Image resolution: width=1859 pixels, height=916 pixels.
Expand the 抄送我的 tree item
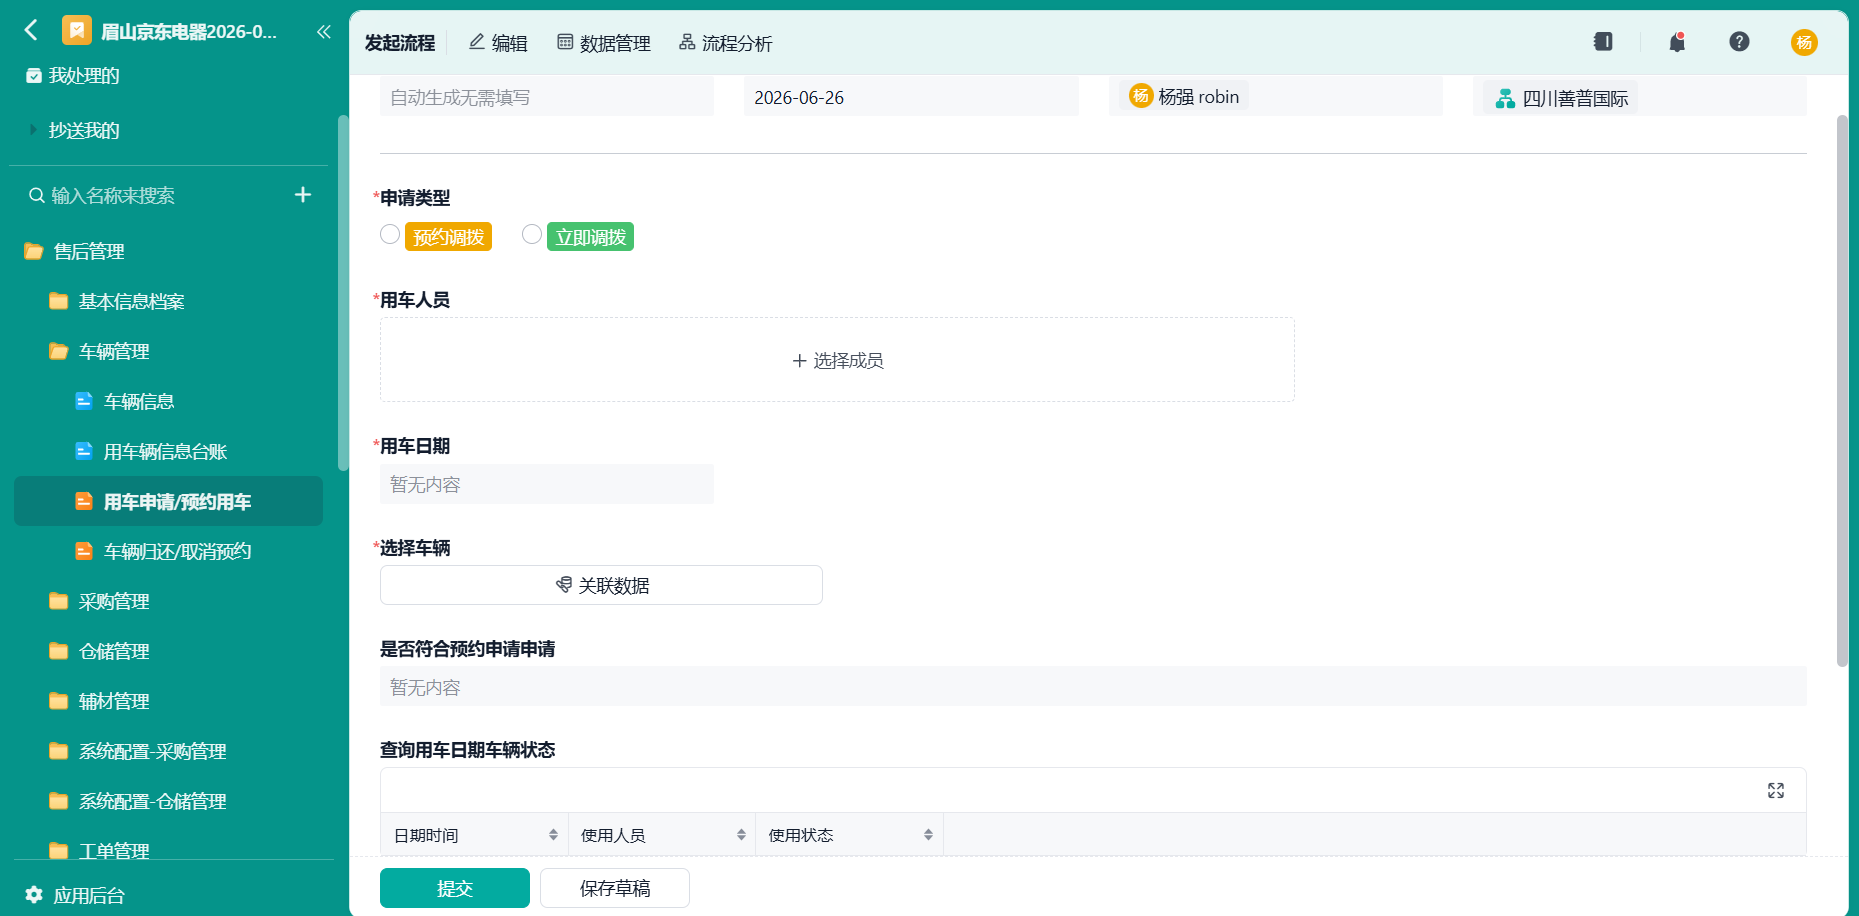[x=33, y=130]
